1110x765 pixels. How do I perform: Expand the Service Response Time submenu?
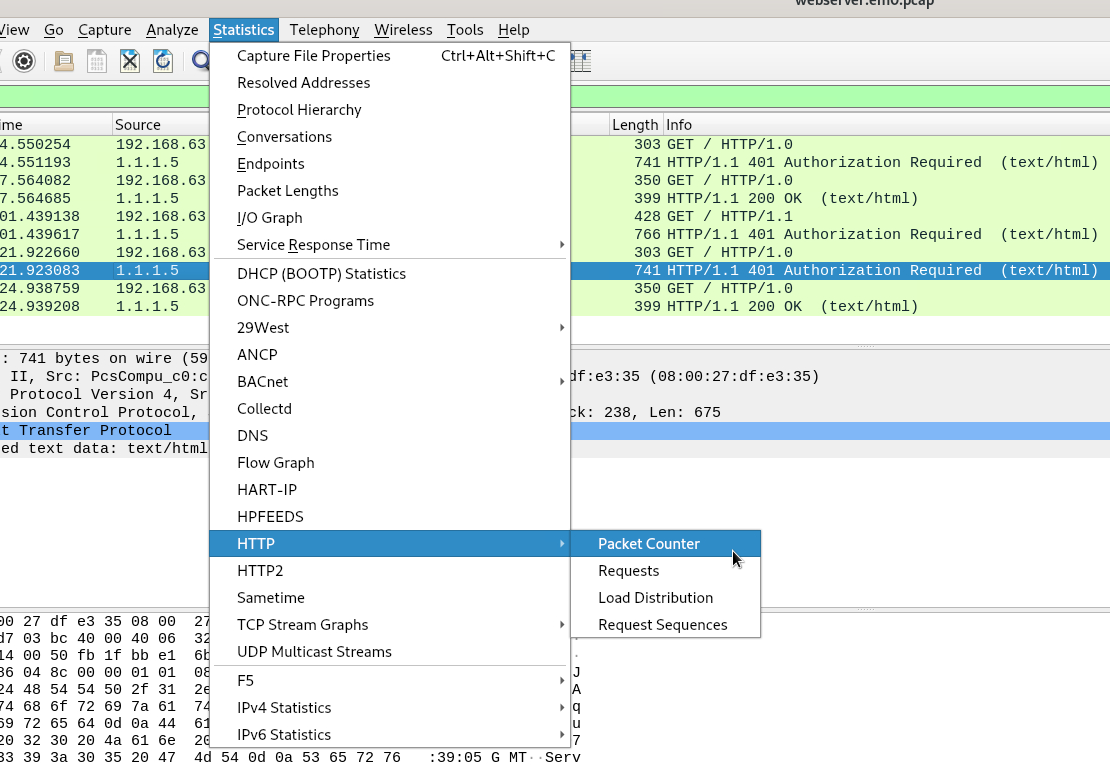tap(313, 245)
